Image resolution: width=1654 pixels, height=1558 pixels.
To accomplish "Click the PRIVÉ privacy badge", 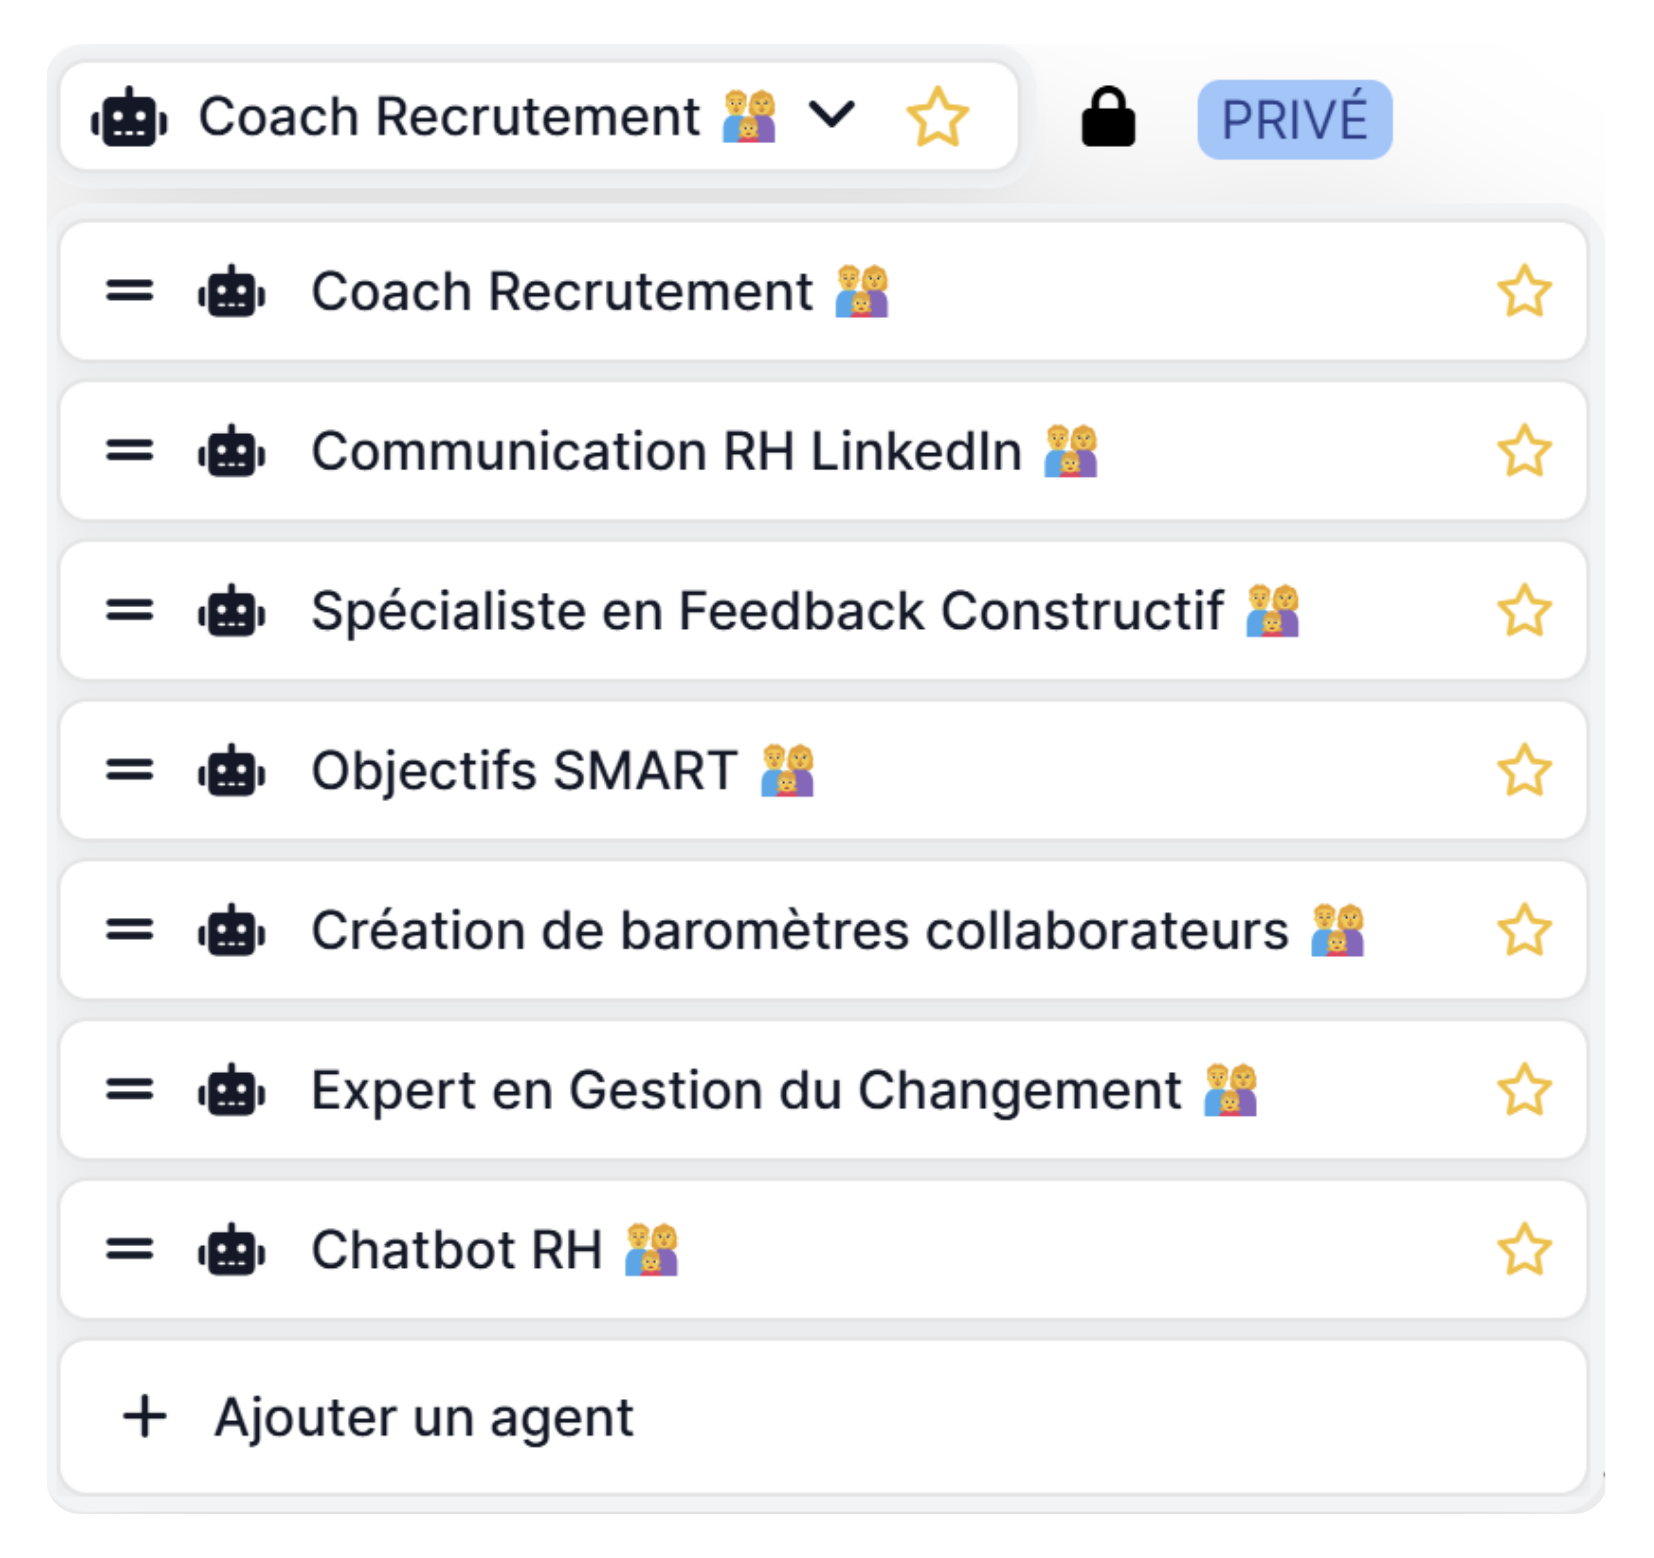I will tap(1294, 120).
